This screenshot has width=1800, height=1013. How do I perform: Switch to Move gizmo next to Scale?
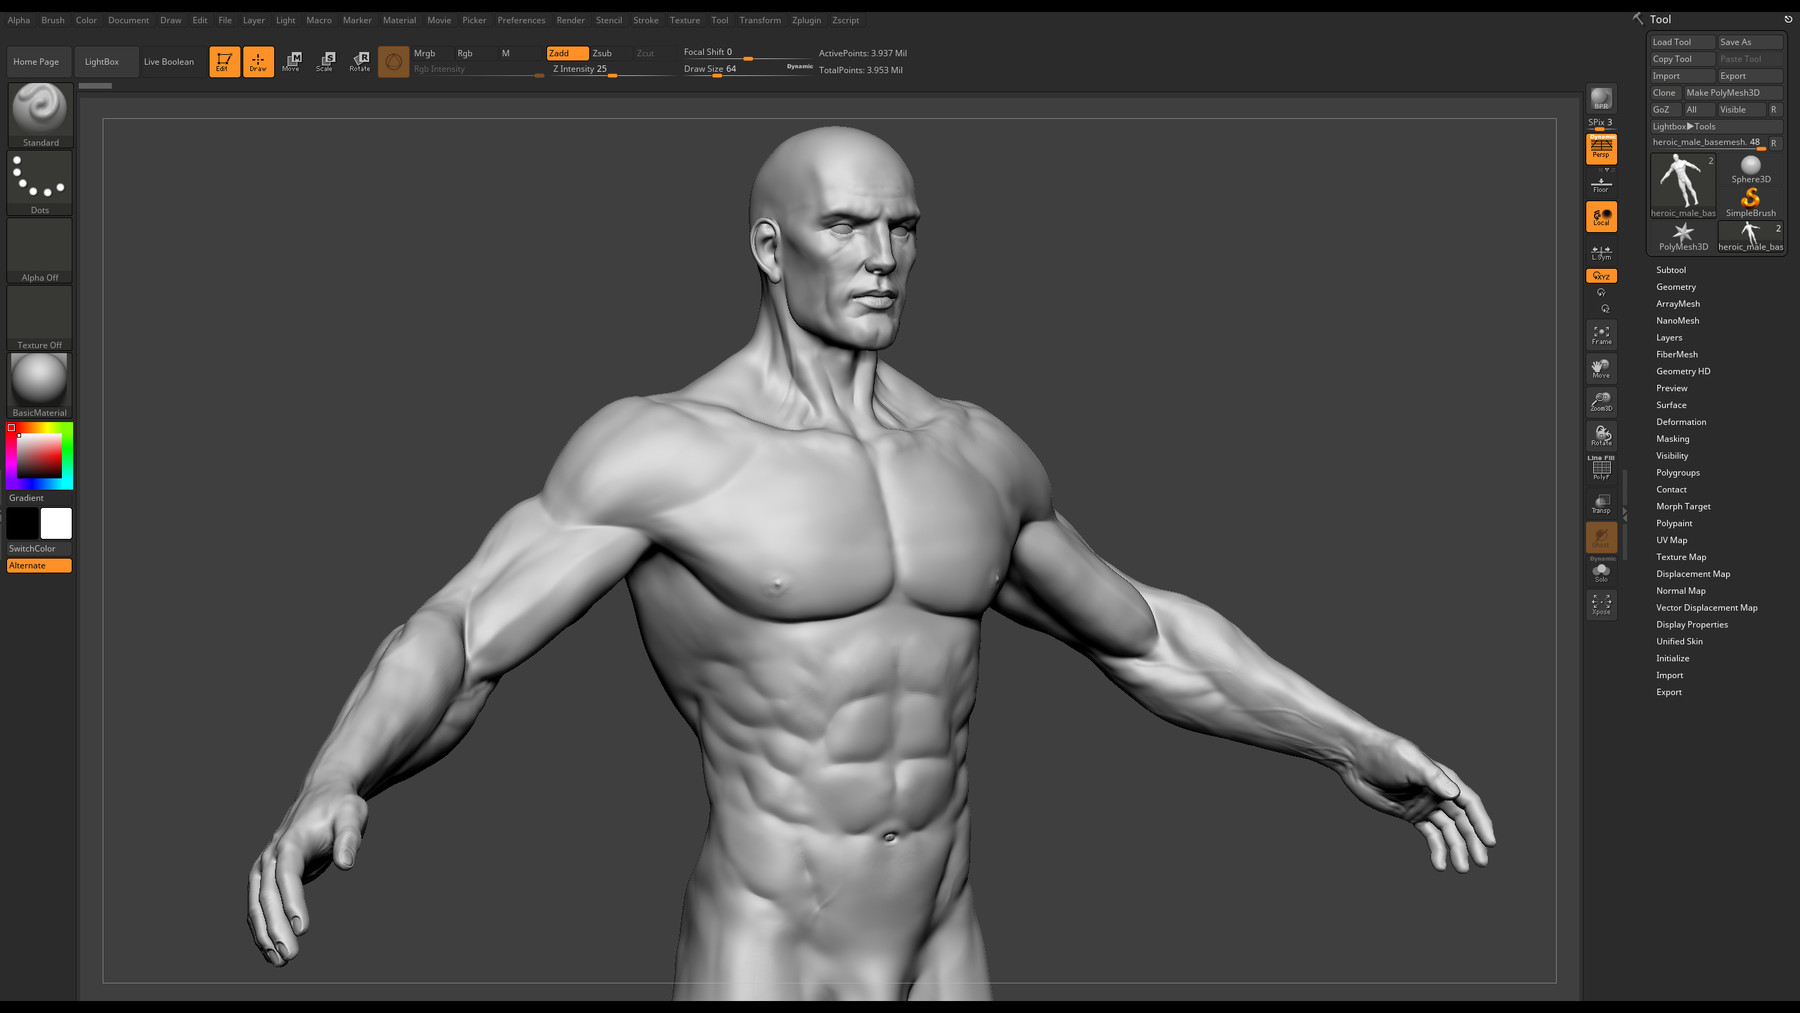(x=292, y=61)
